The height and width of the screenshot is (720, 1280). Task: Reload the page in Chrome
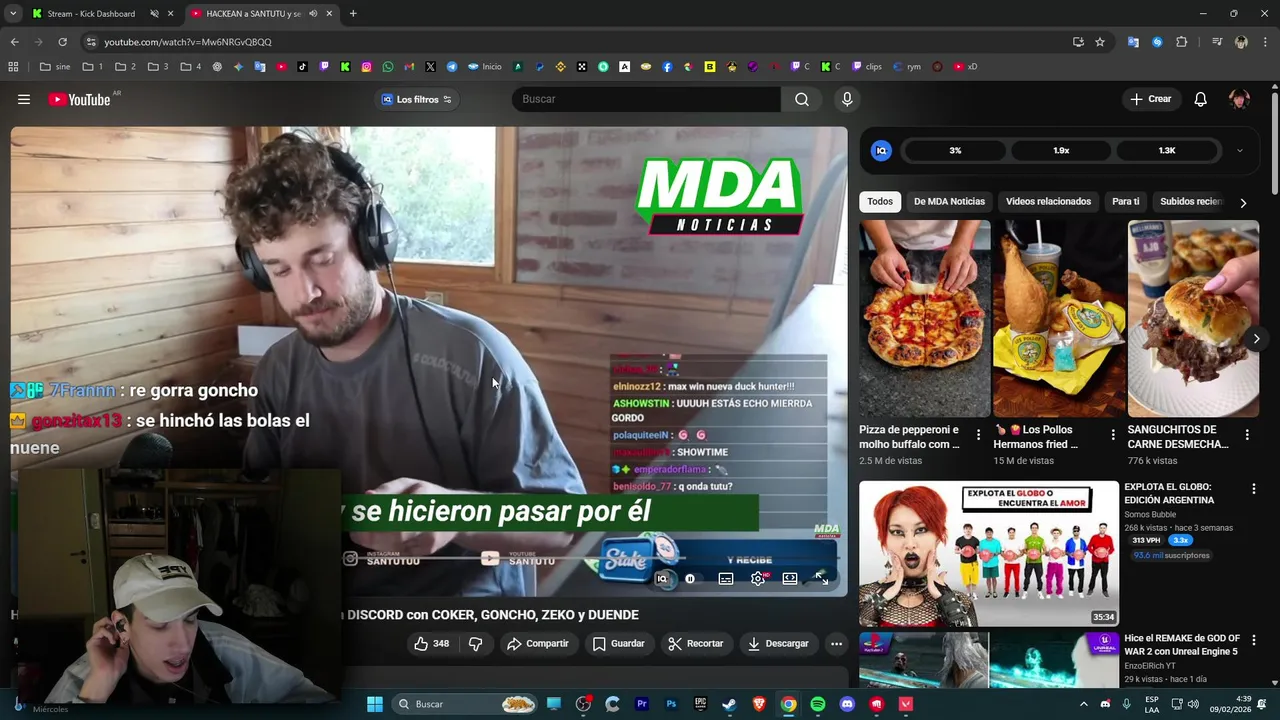point(62,42)
